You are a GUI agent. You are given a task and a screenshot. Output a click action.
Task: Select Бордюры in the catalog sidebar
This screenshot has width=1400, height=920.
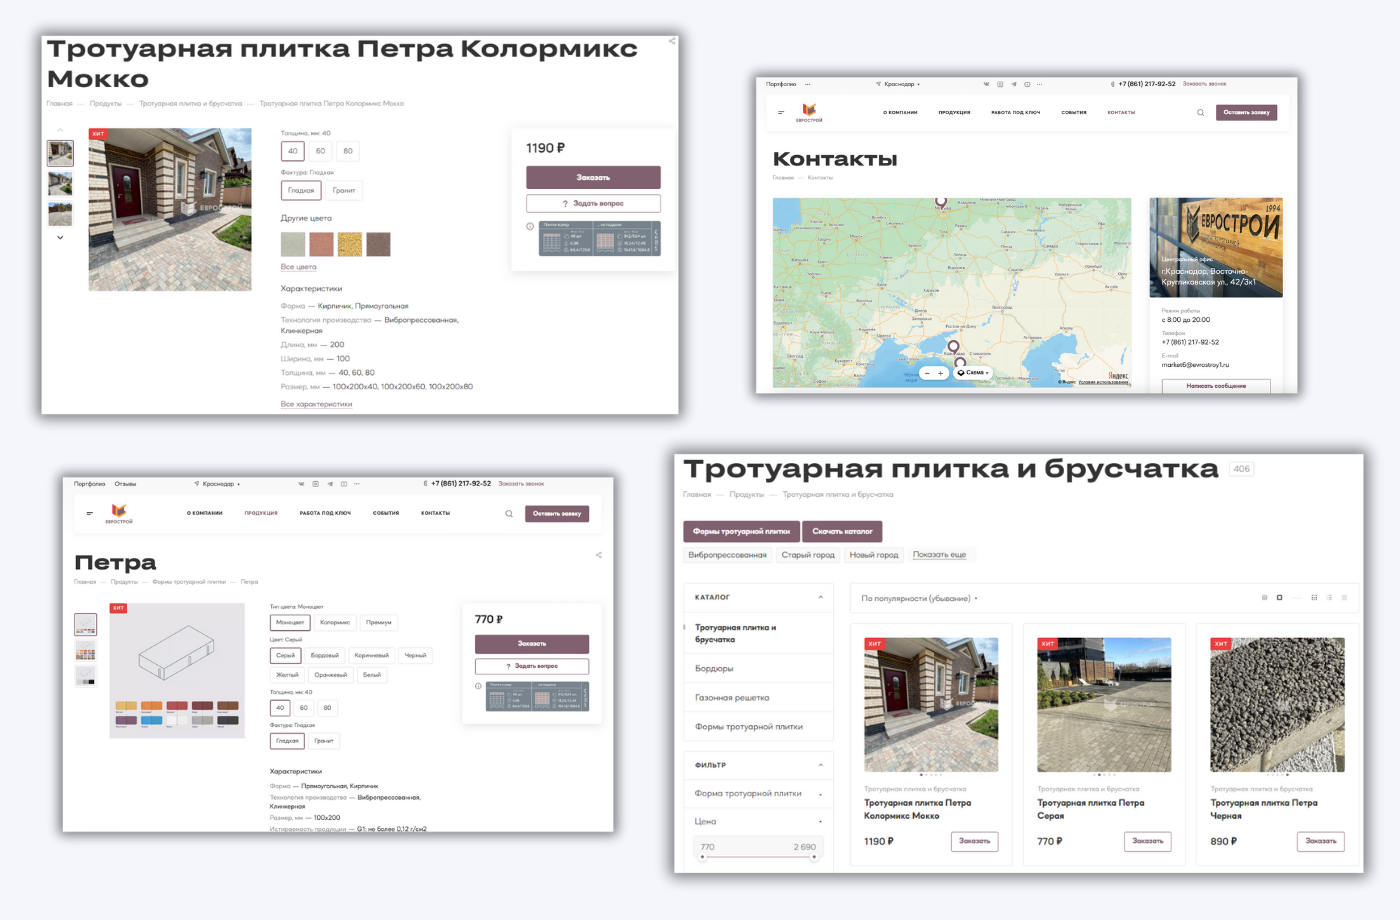(714, 669)
